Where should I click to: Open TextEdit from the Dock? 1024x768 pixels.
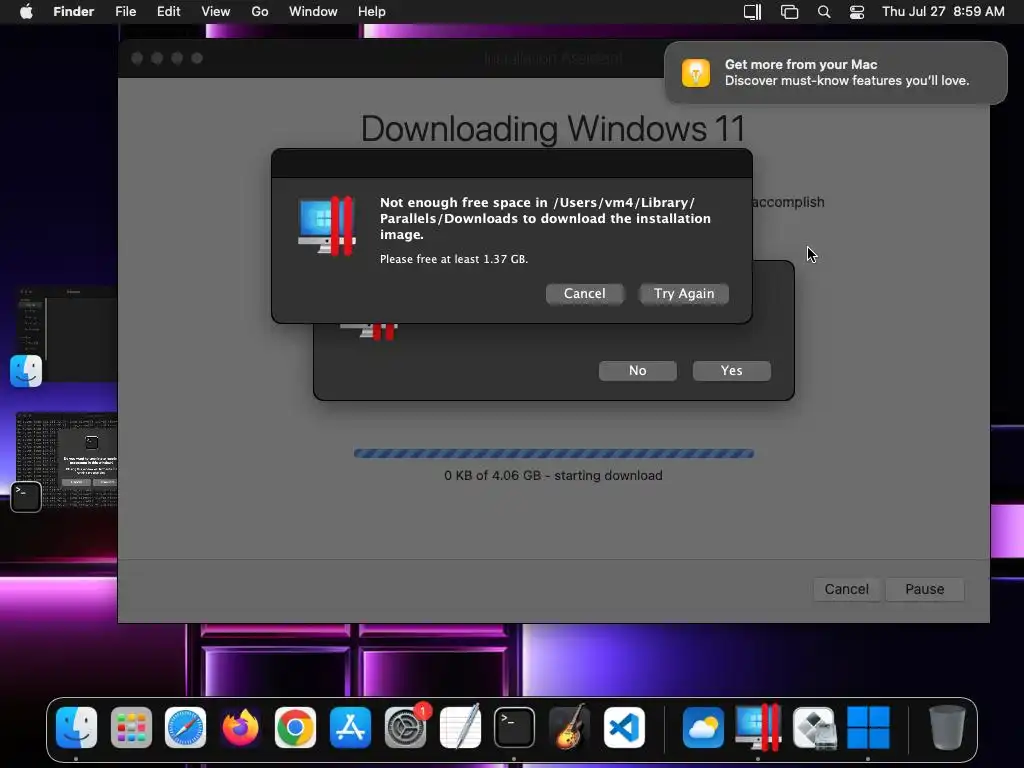click(460, 728)
